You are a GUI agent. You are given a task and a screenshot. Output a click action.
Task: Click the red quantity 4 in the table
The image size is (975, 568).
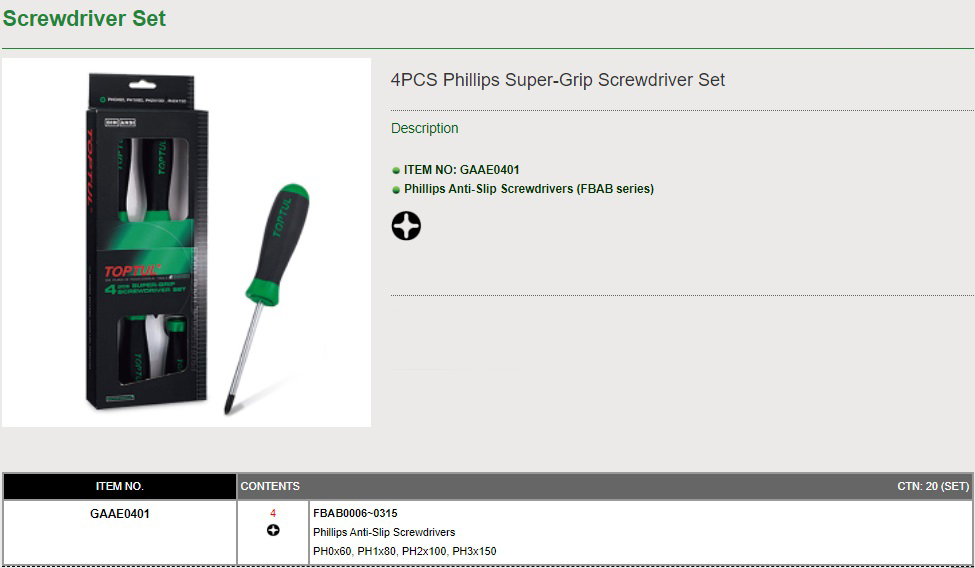(273, 513)
